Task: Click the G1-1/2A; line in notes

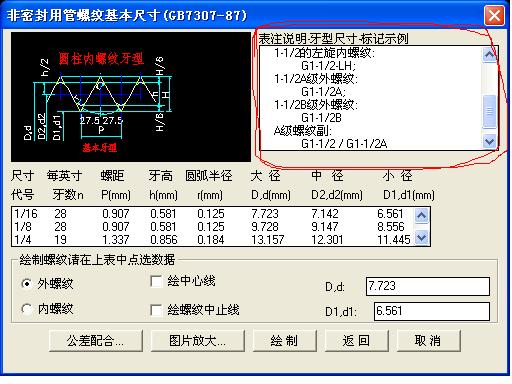Action: coord(324,92)
